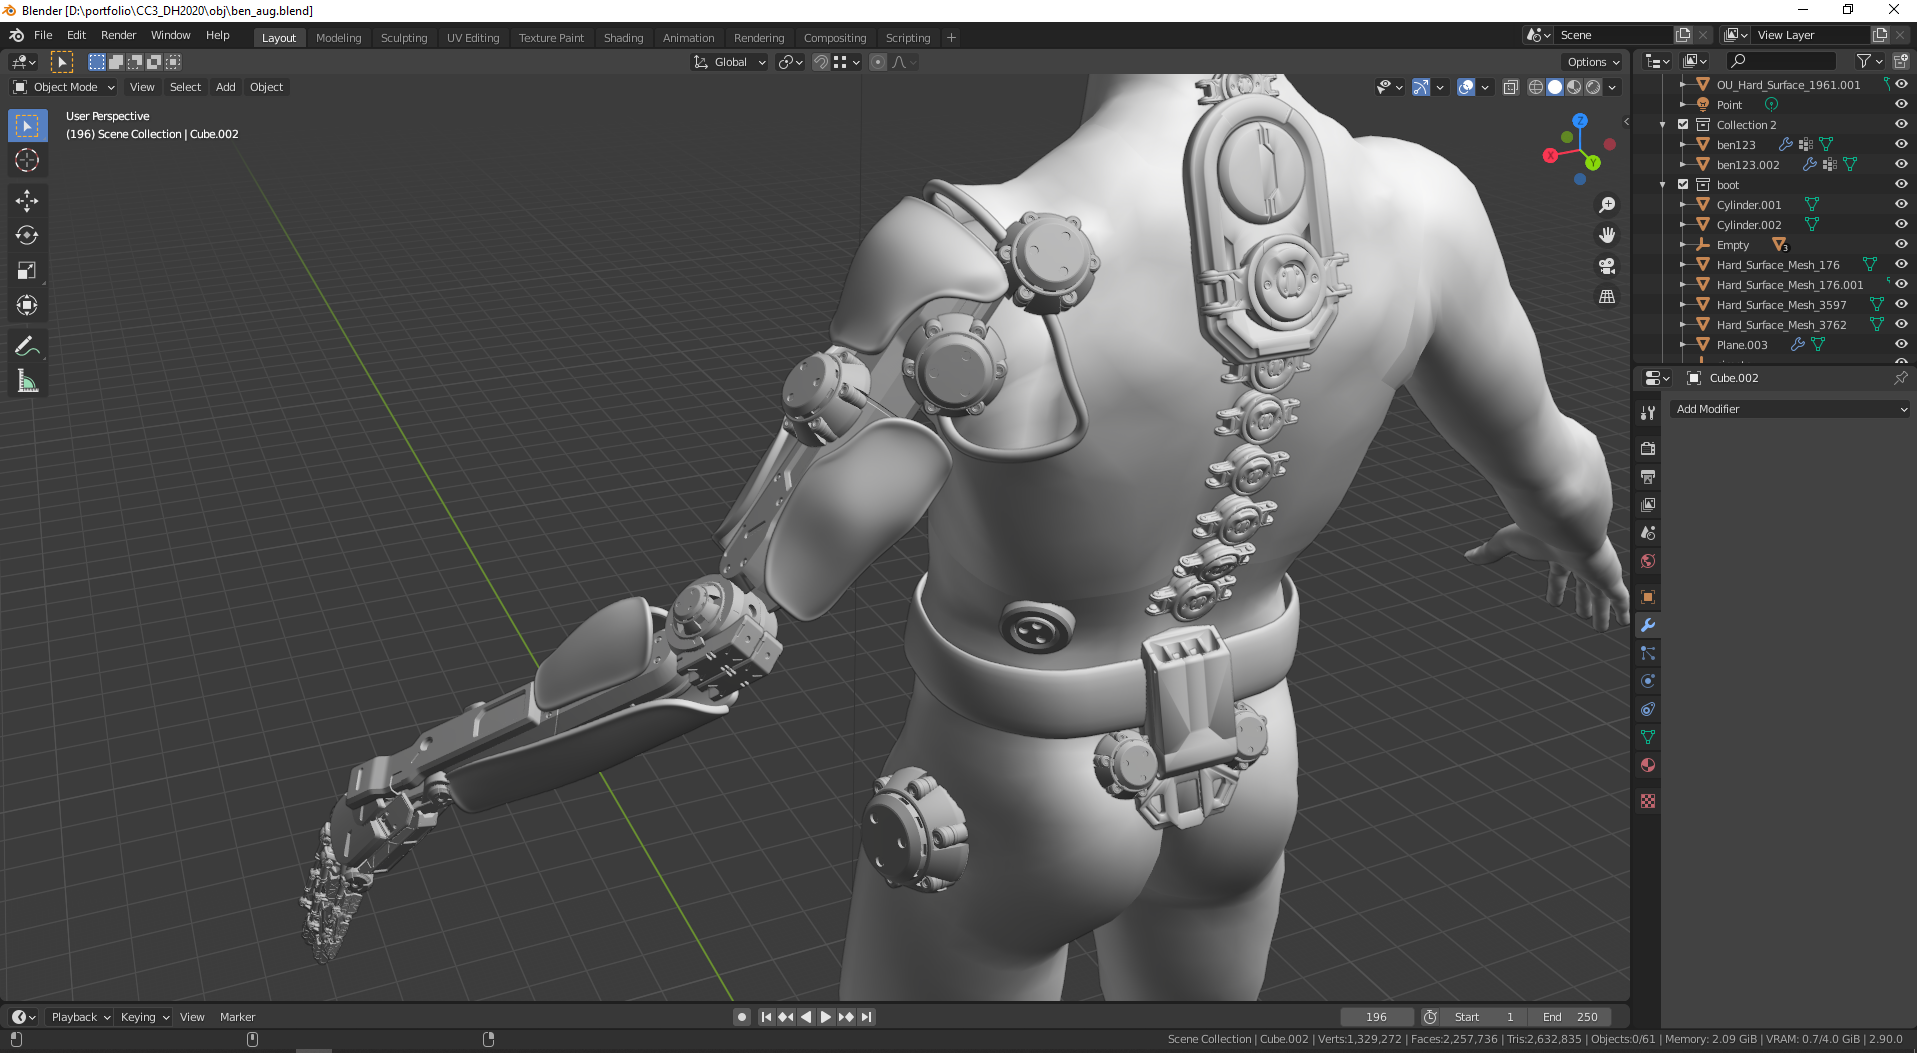Toggle proportional editing
1917x1053 pixels.
click(x=878, y=62)
